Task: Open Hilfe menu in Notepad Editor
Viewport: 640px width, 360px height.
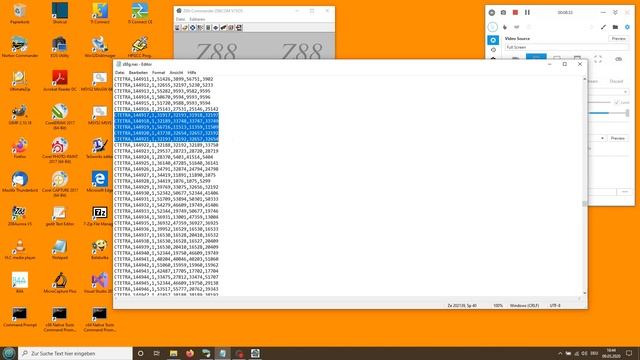Action: (192, 73)
